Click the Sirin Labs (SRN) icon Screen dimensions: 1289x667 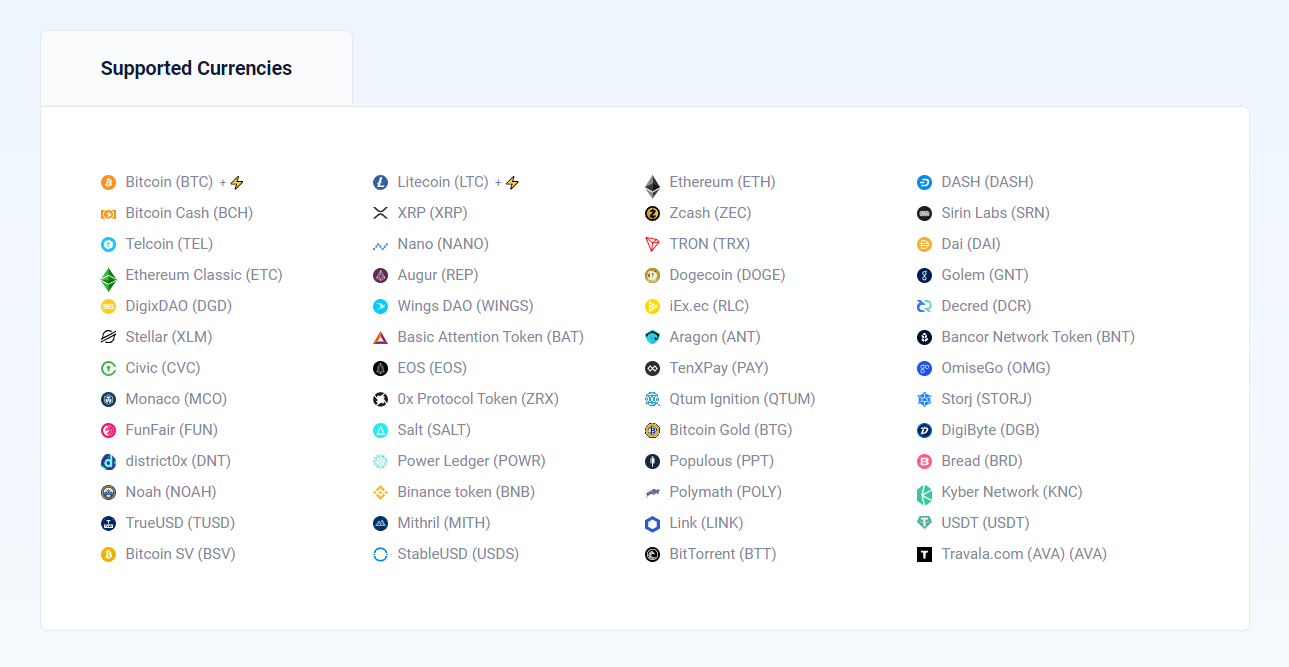[924, 214]
